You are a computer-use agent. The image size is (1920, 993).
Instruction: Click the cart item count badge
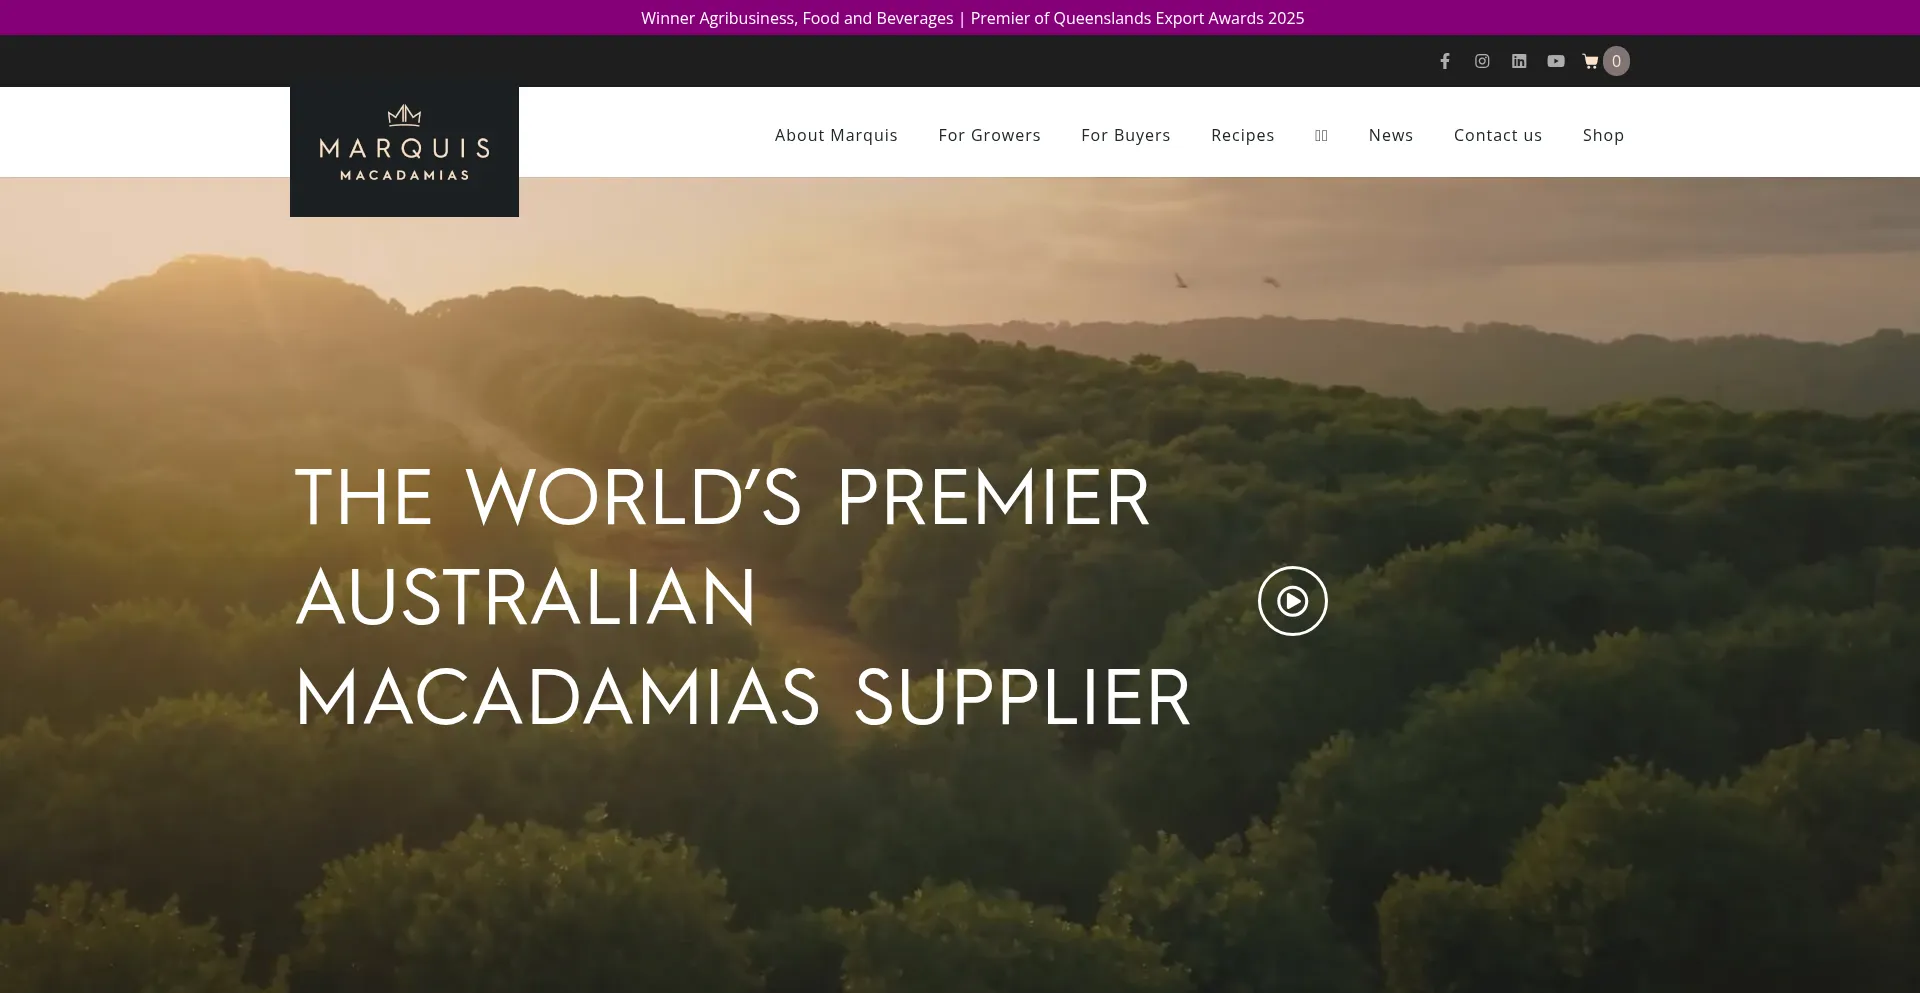pyautogui.click(x=1616, y=61)
